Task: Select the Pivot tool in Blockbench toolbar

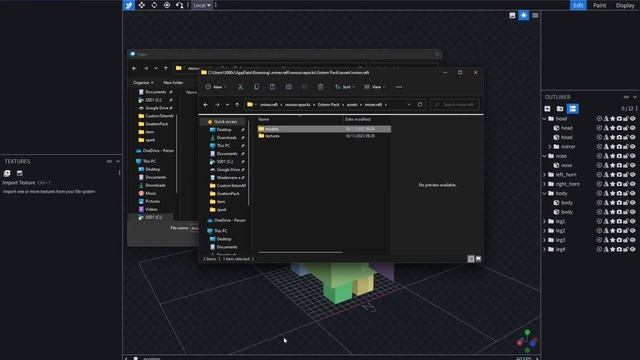Action: pos(167,5)
